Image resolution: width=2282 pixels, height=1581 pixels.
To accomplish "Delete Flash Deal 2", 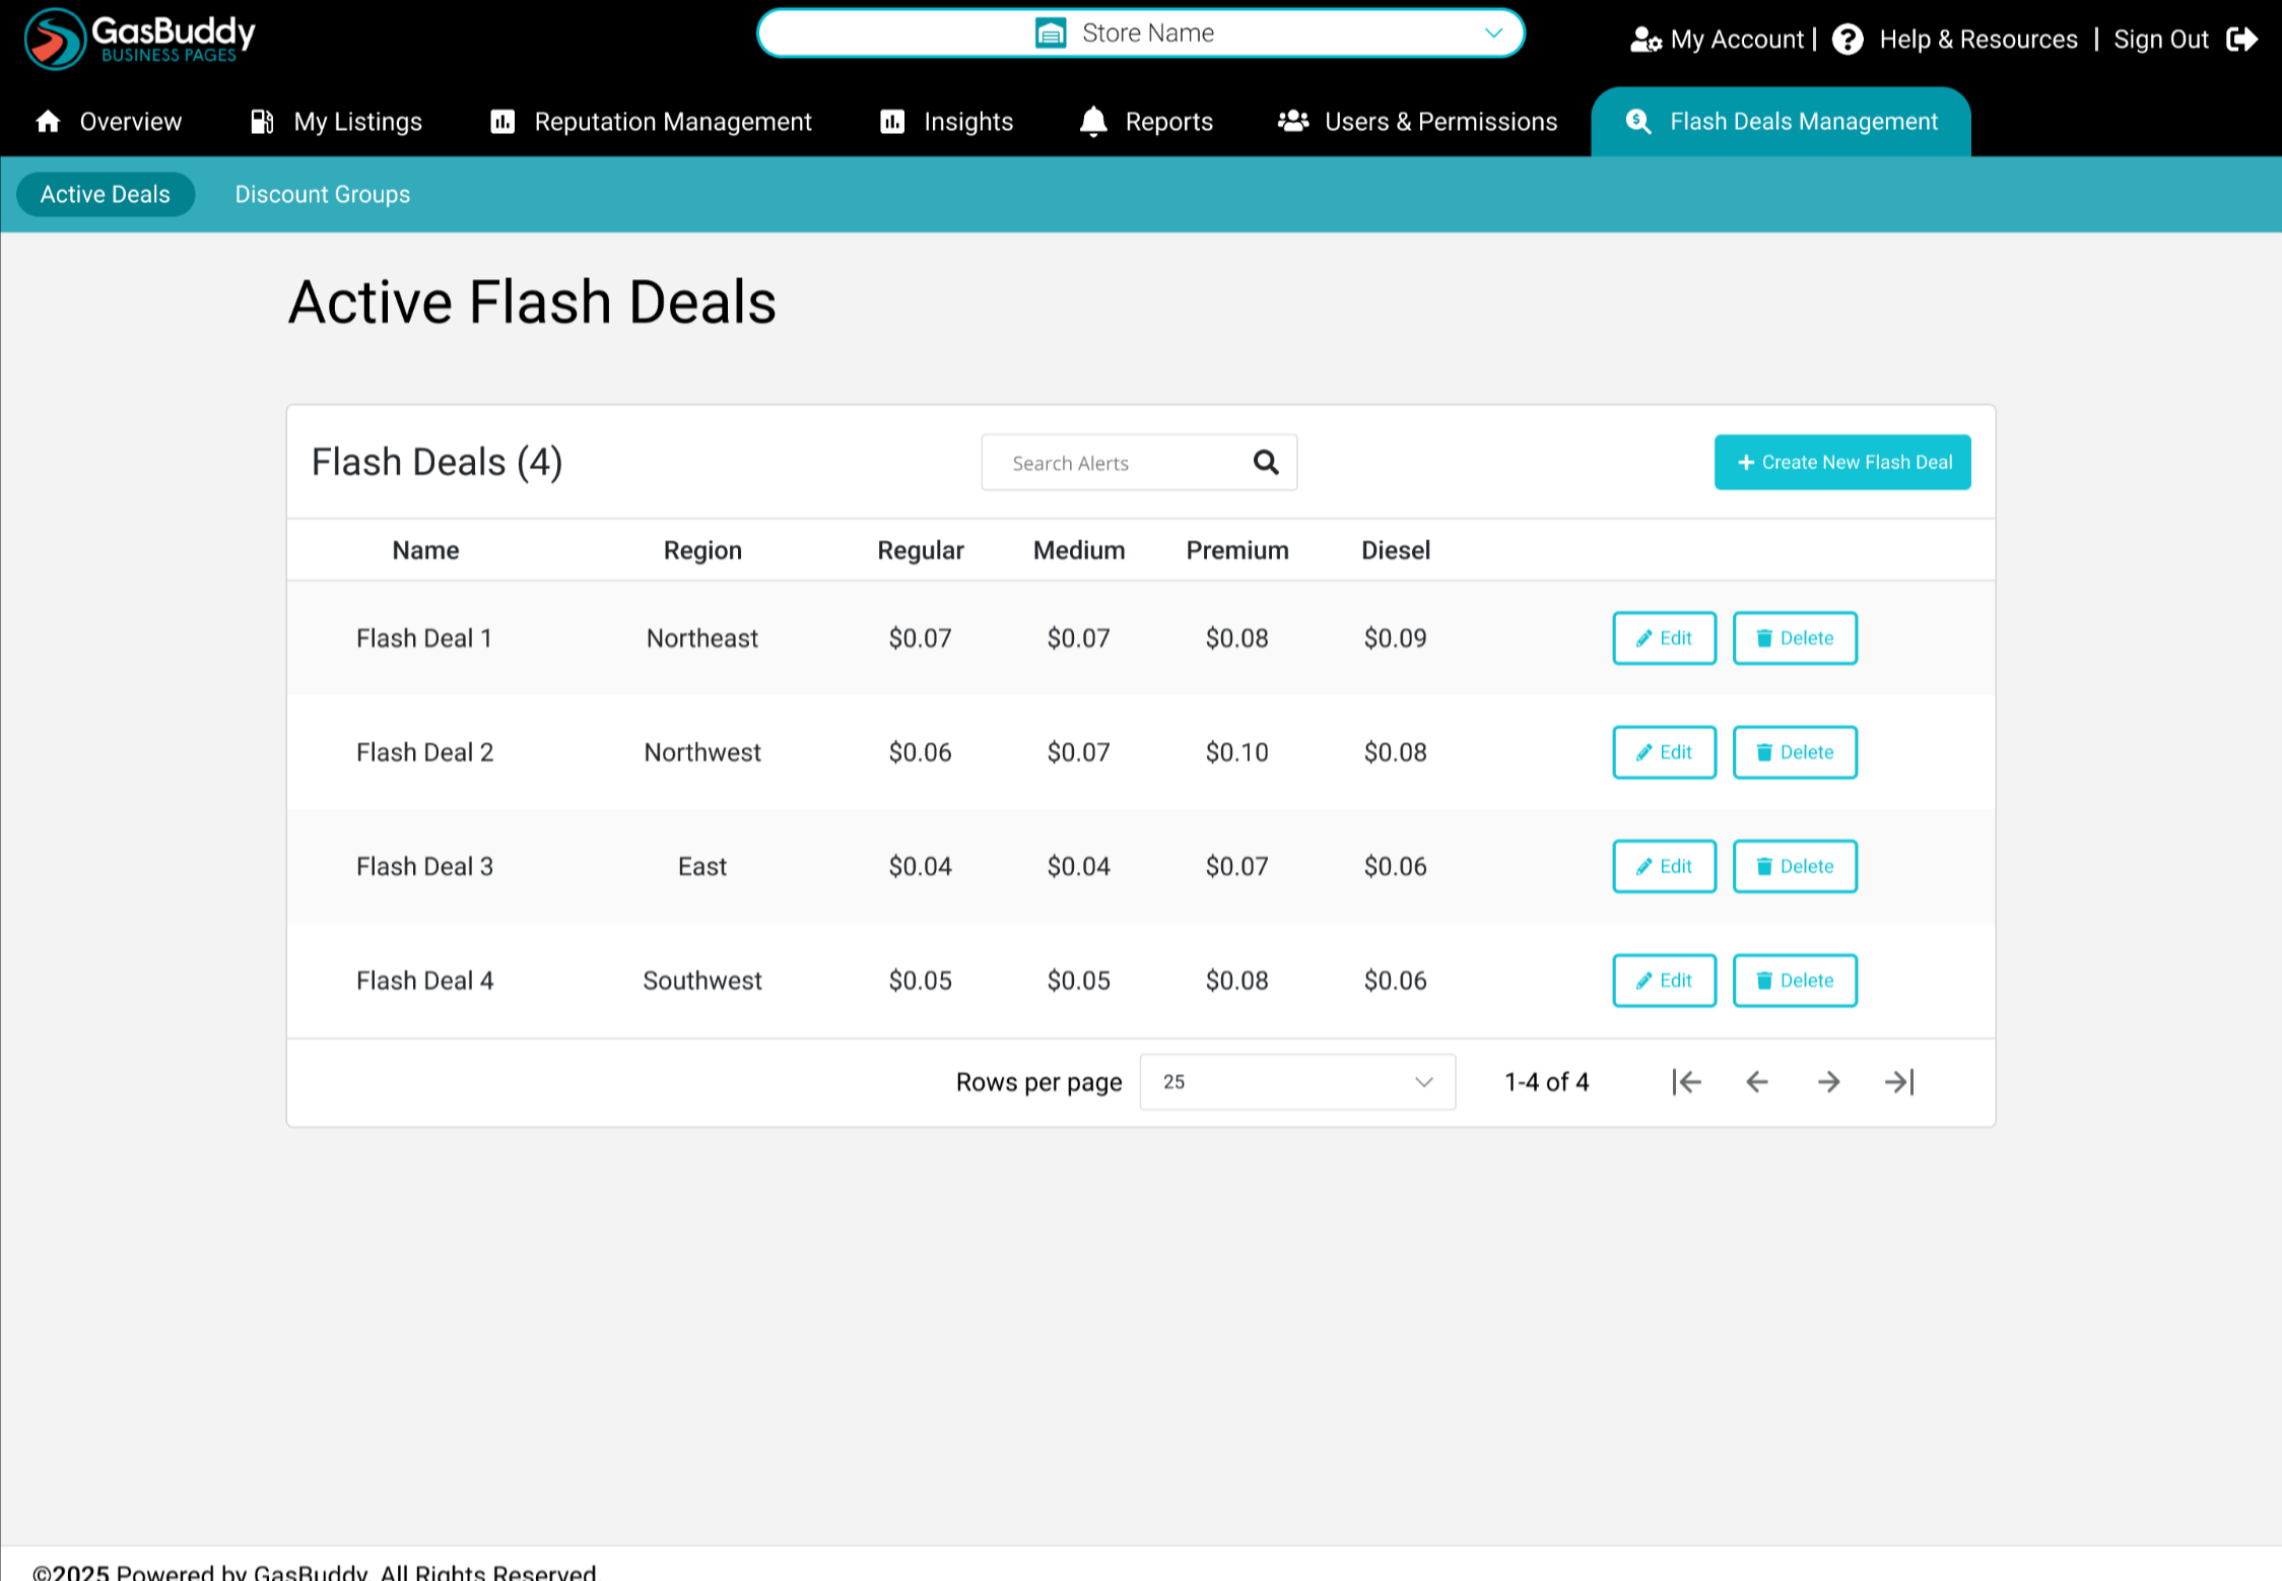I will click(1795, 752).
